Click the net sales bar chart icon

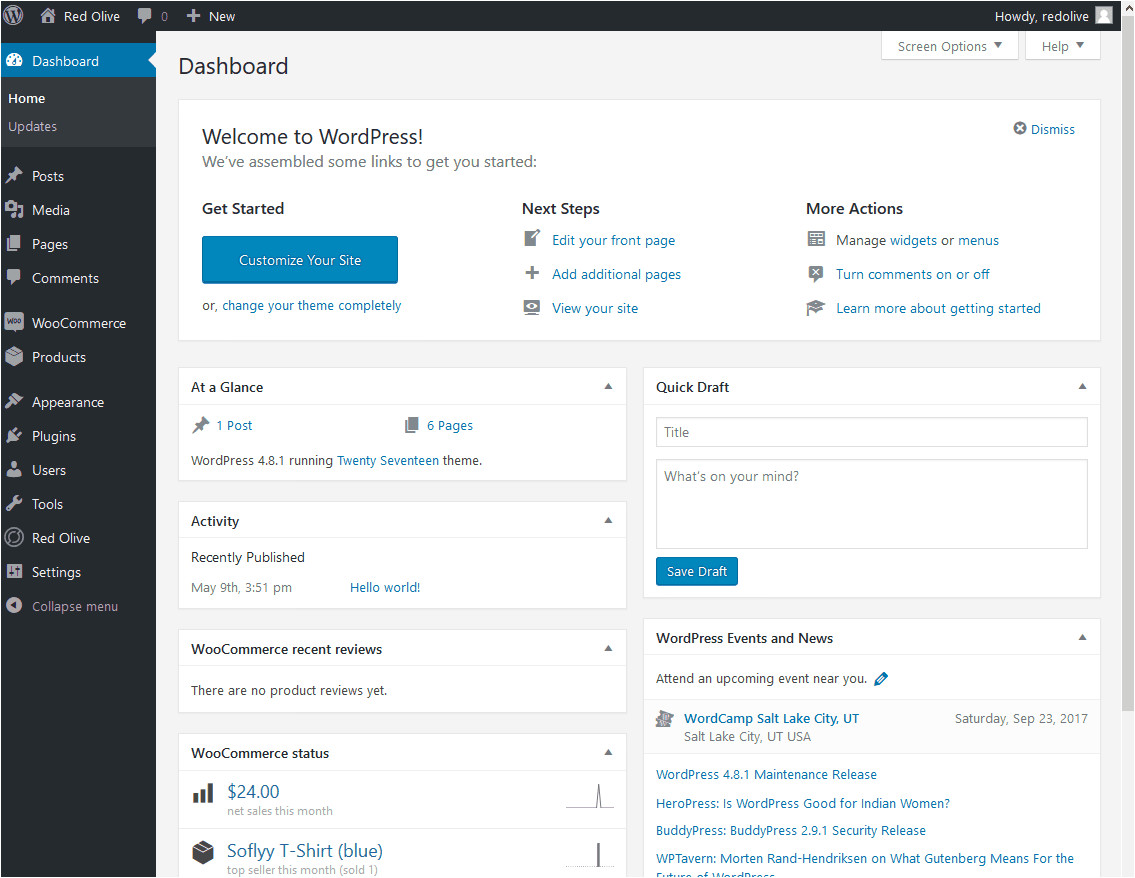pyautogui.click(x=203, y=793)
